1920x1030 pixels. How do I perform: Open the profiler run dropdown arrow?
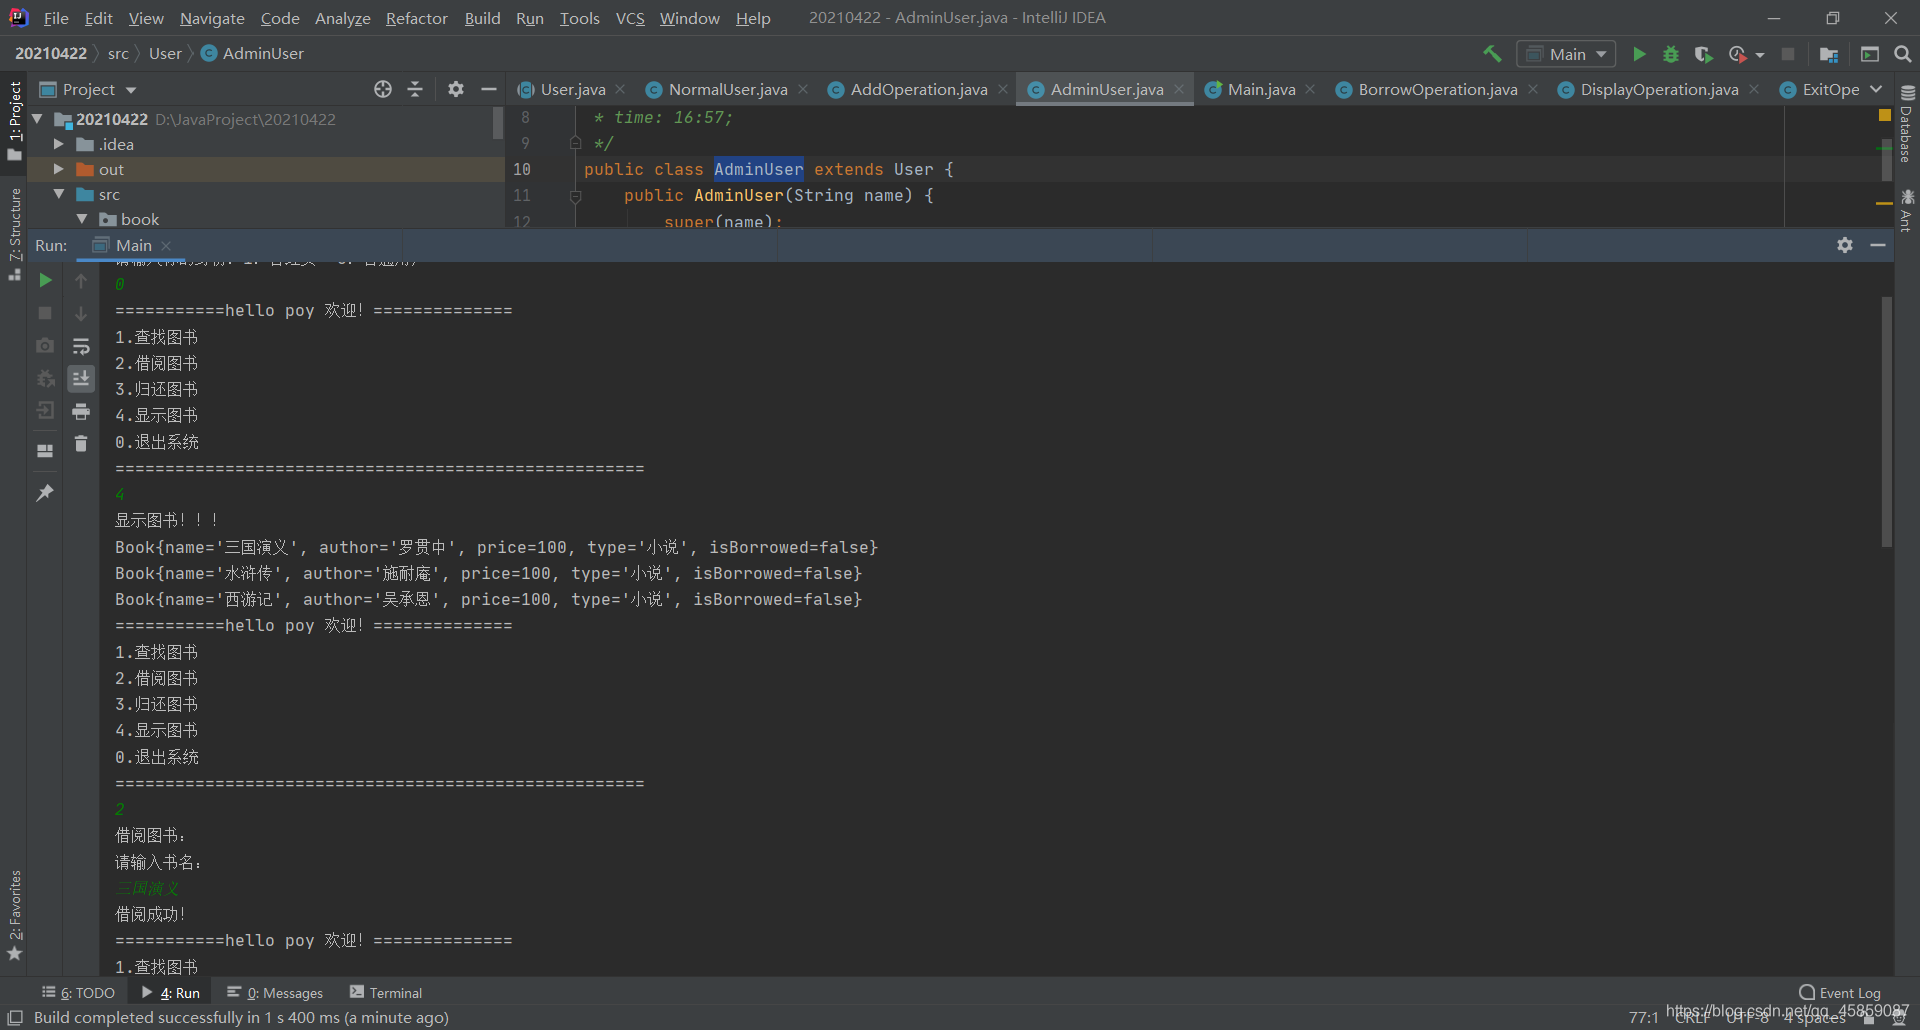pos(1760,55)
